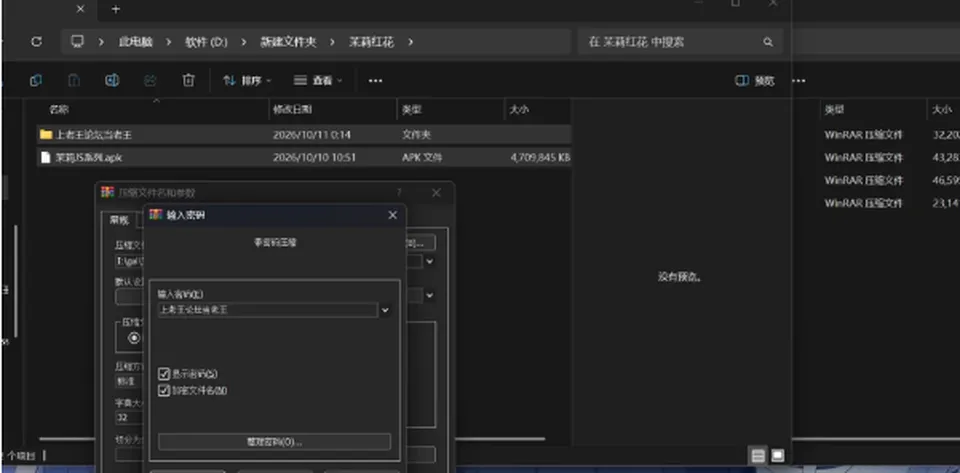Toggle the 显示密码 checkbox
960x473 pixels.
coord(163,374)
